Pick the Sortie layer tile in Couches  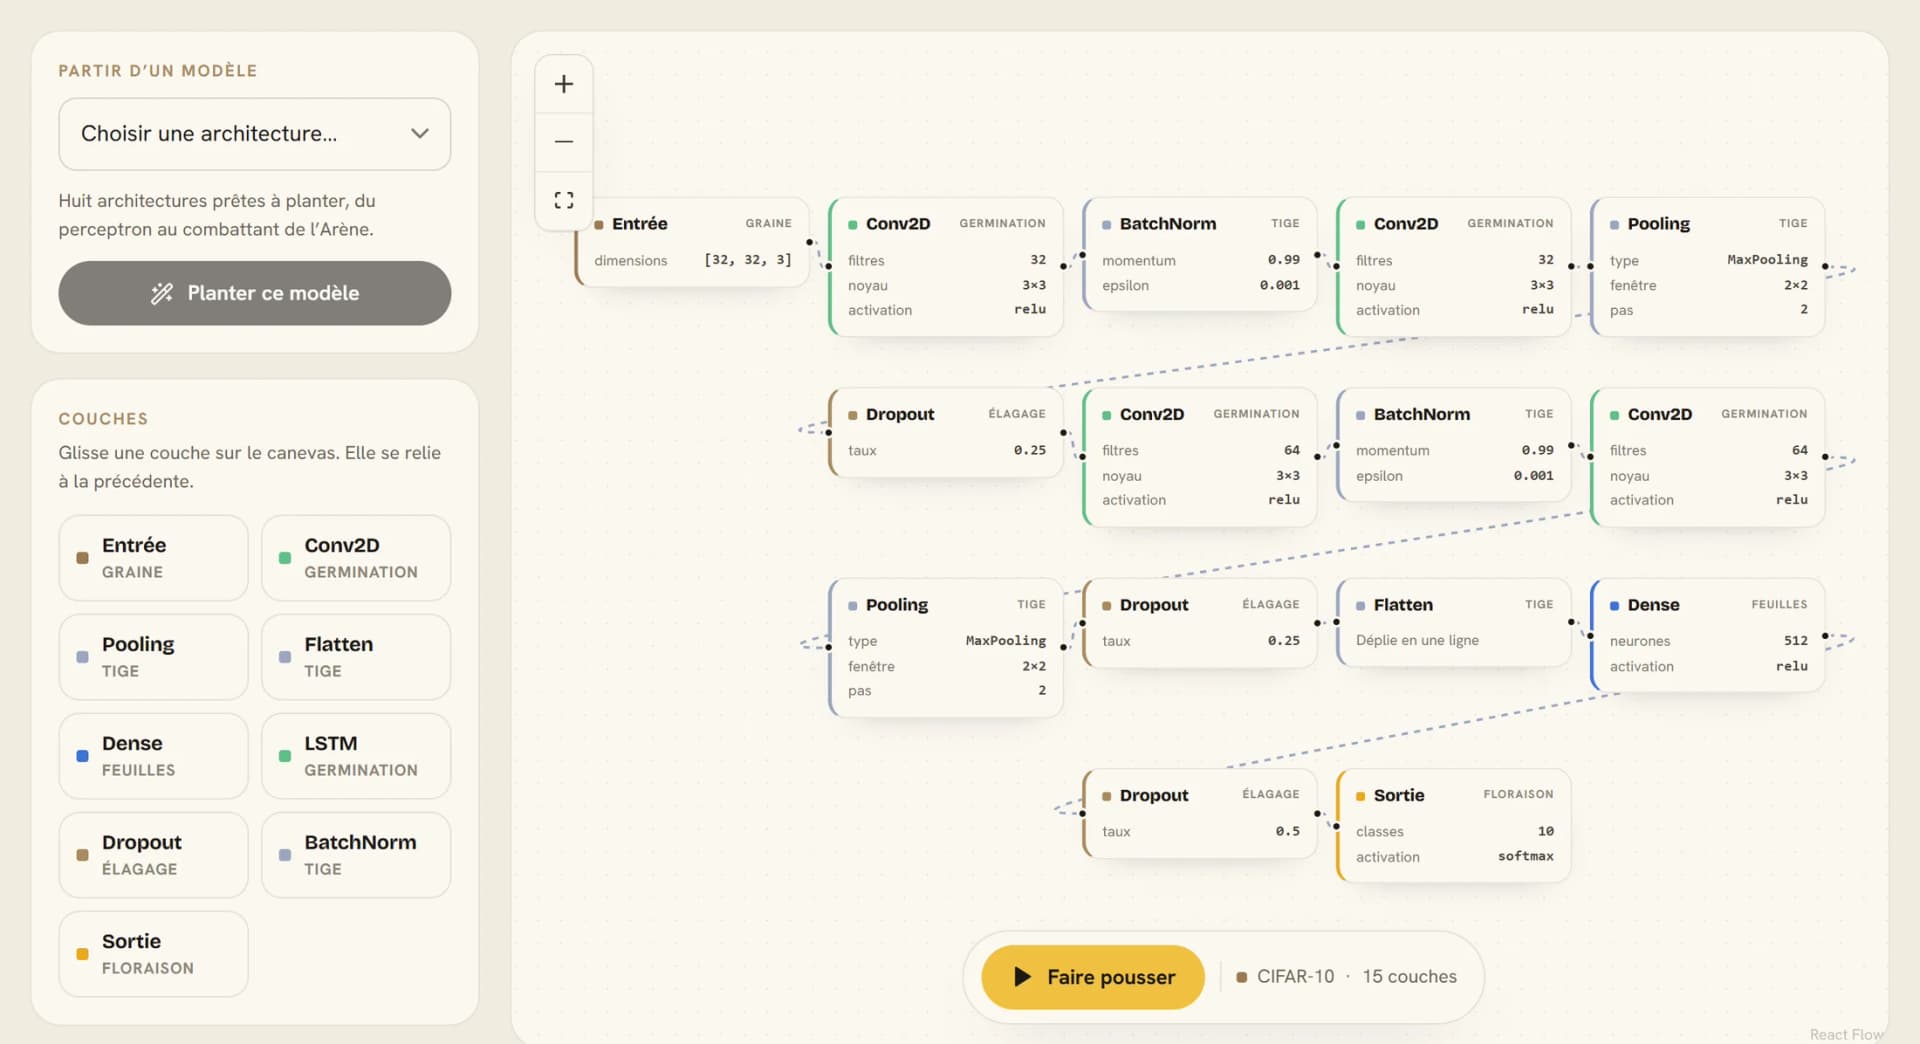pyautogui.click(x=153, y=954)
